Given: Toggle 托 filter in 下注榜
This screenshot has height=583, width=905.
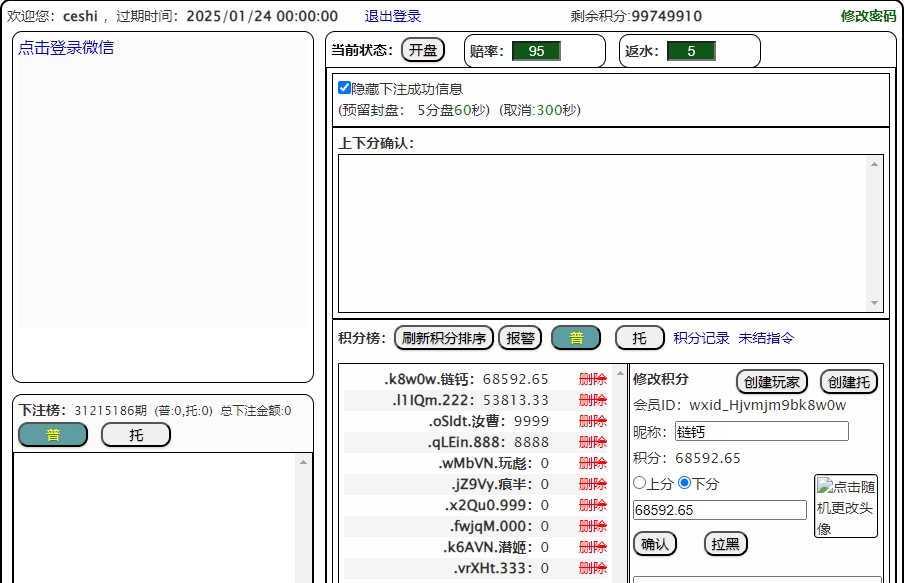Looking at the screenshot, I should [136, 435].
